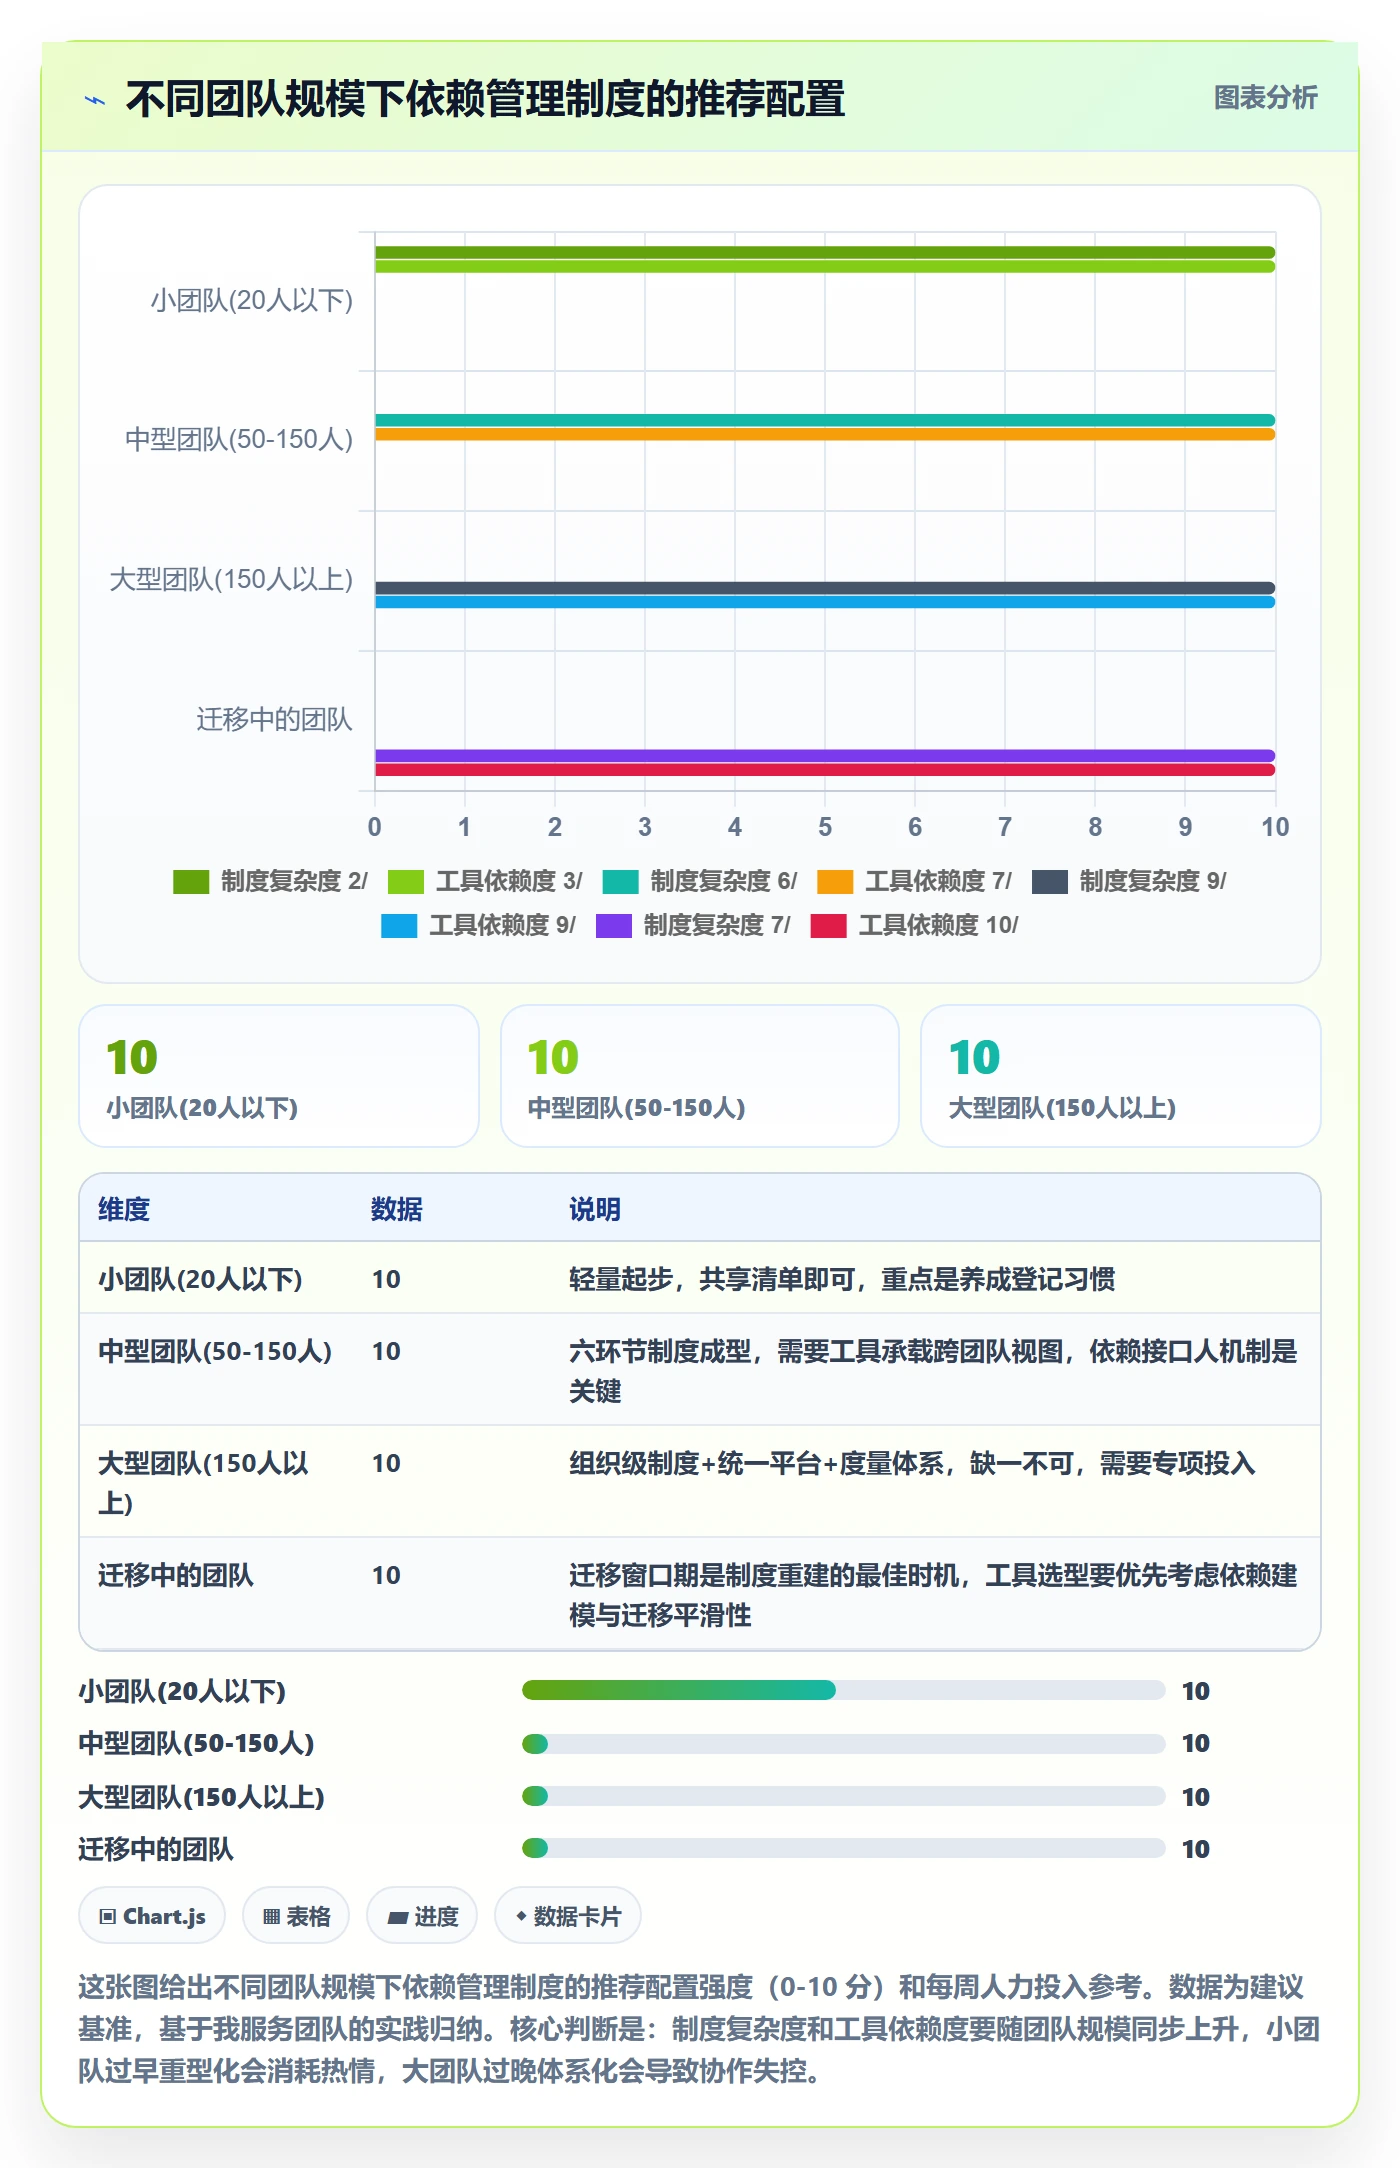
Task: Click the 小团队(20人以下) progress bar
Action: click(x=844, y=1690)
